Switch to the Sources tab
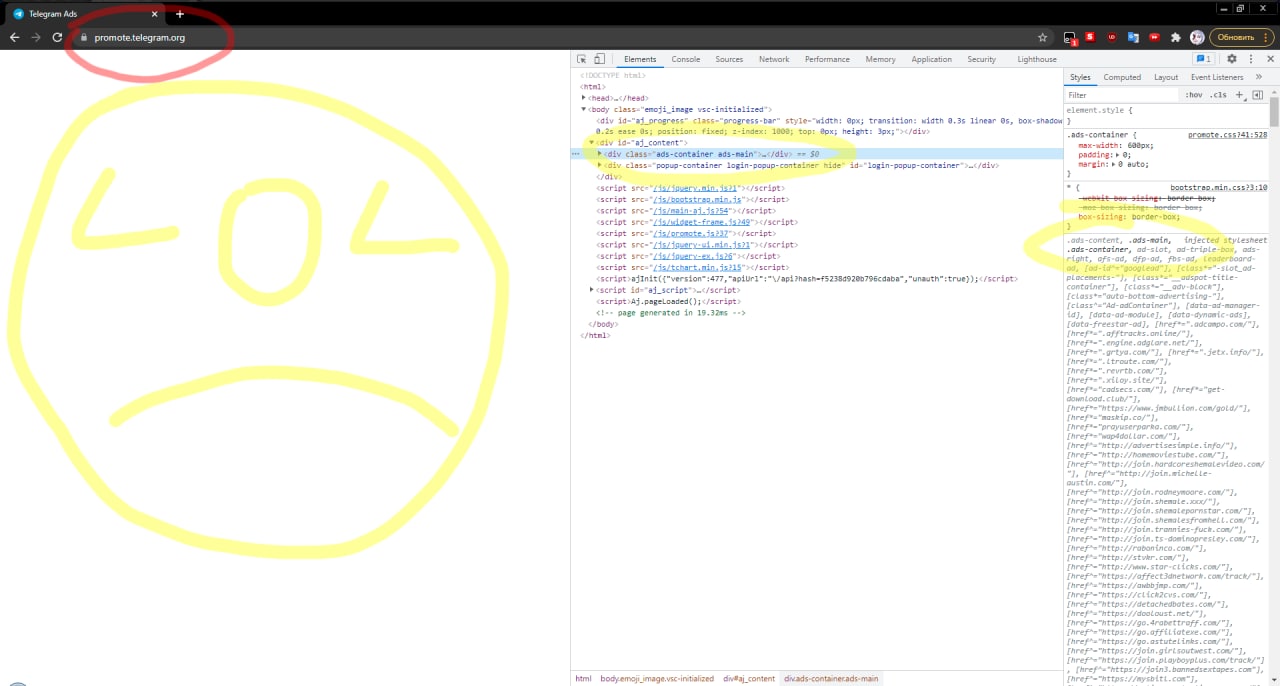1280x686 pixels. tap(729, 59)
